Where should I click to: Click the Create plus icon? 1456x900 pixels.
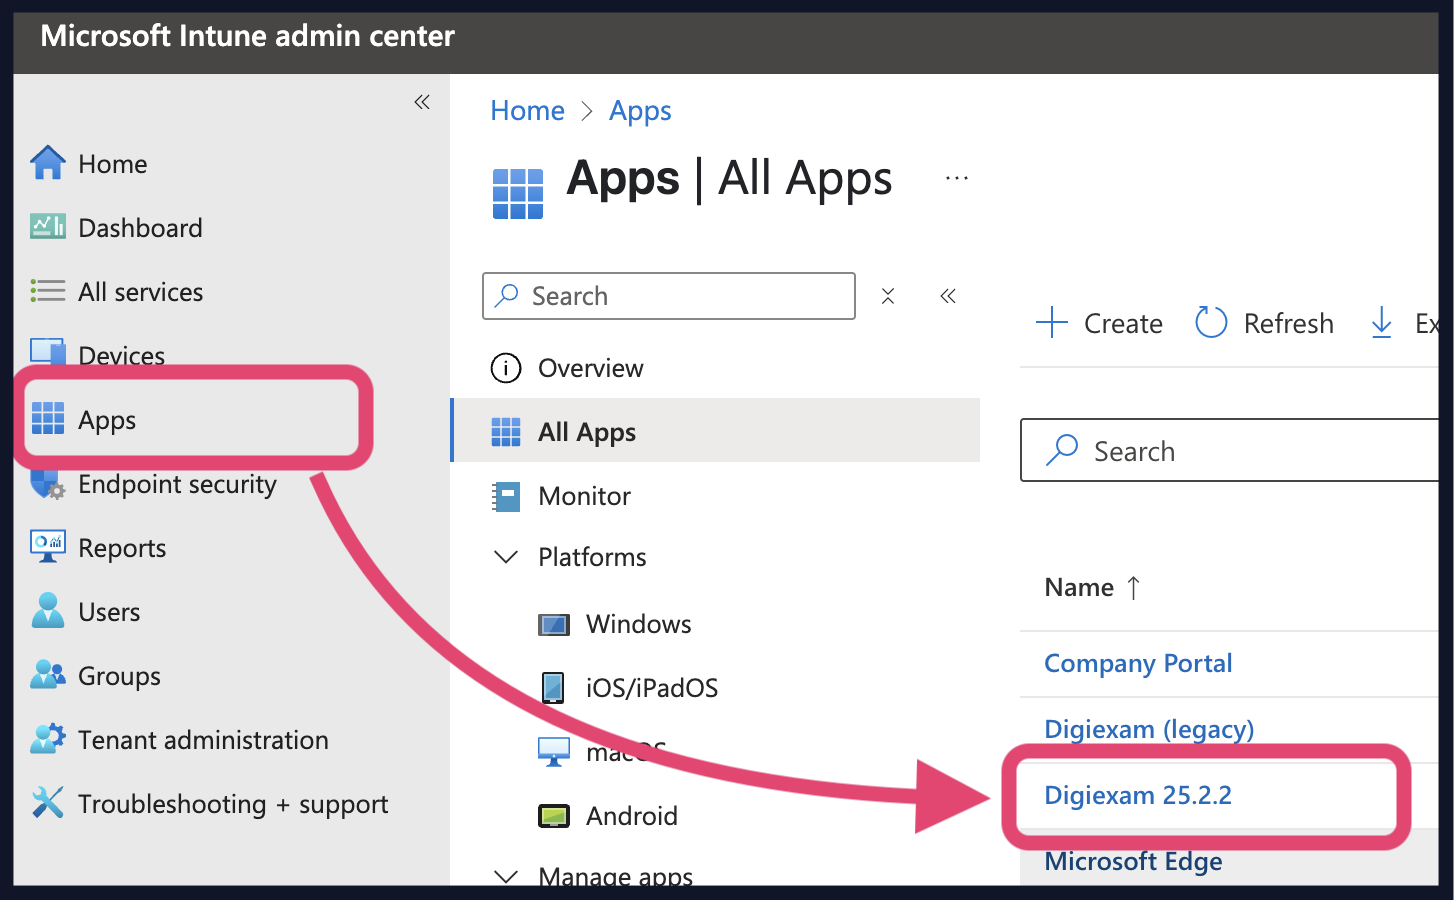pos(1052,323)
